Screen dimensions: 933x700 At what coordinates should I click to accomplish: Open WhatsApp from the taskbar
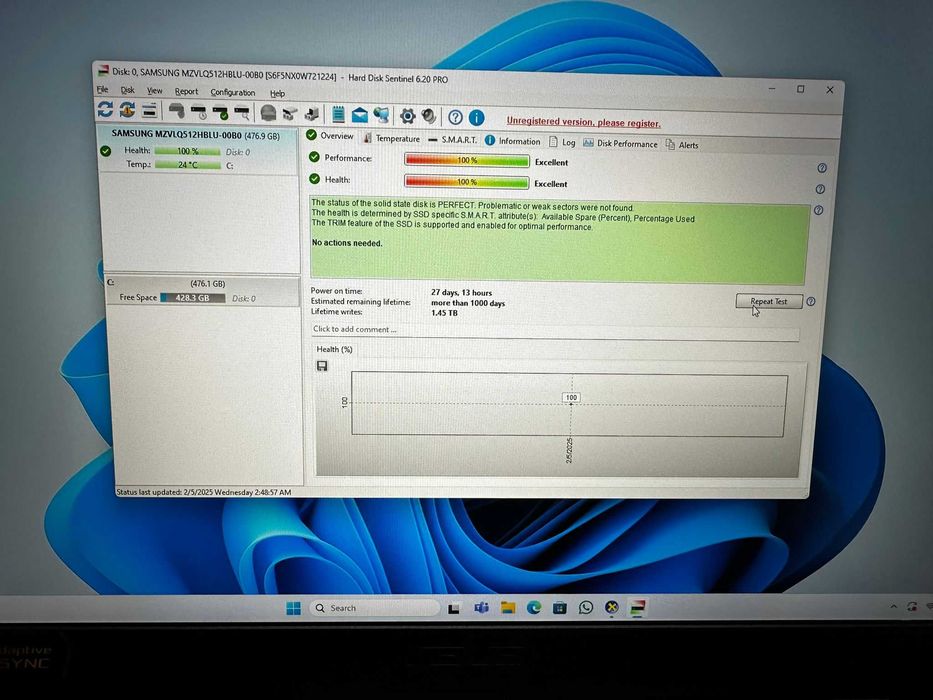pos(586,607)
